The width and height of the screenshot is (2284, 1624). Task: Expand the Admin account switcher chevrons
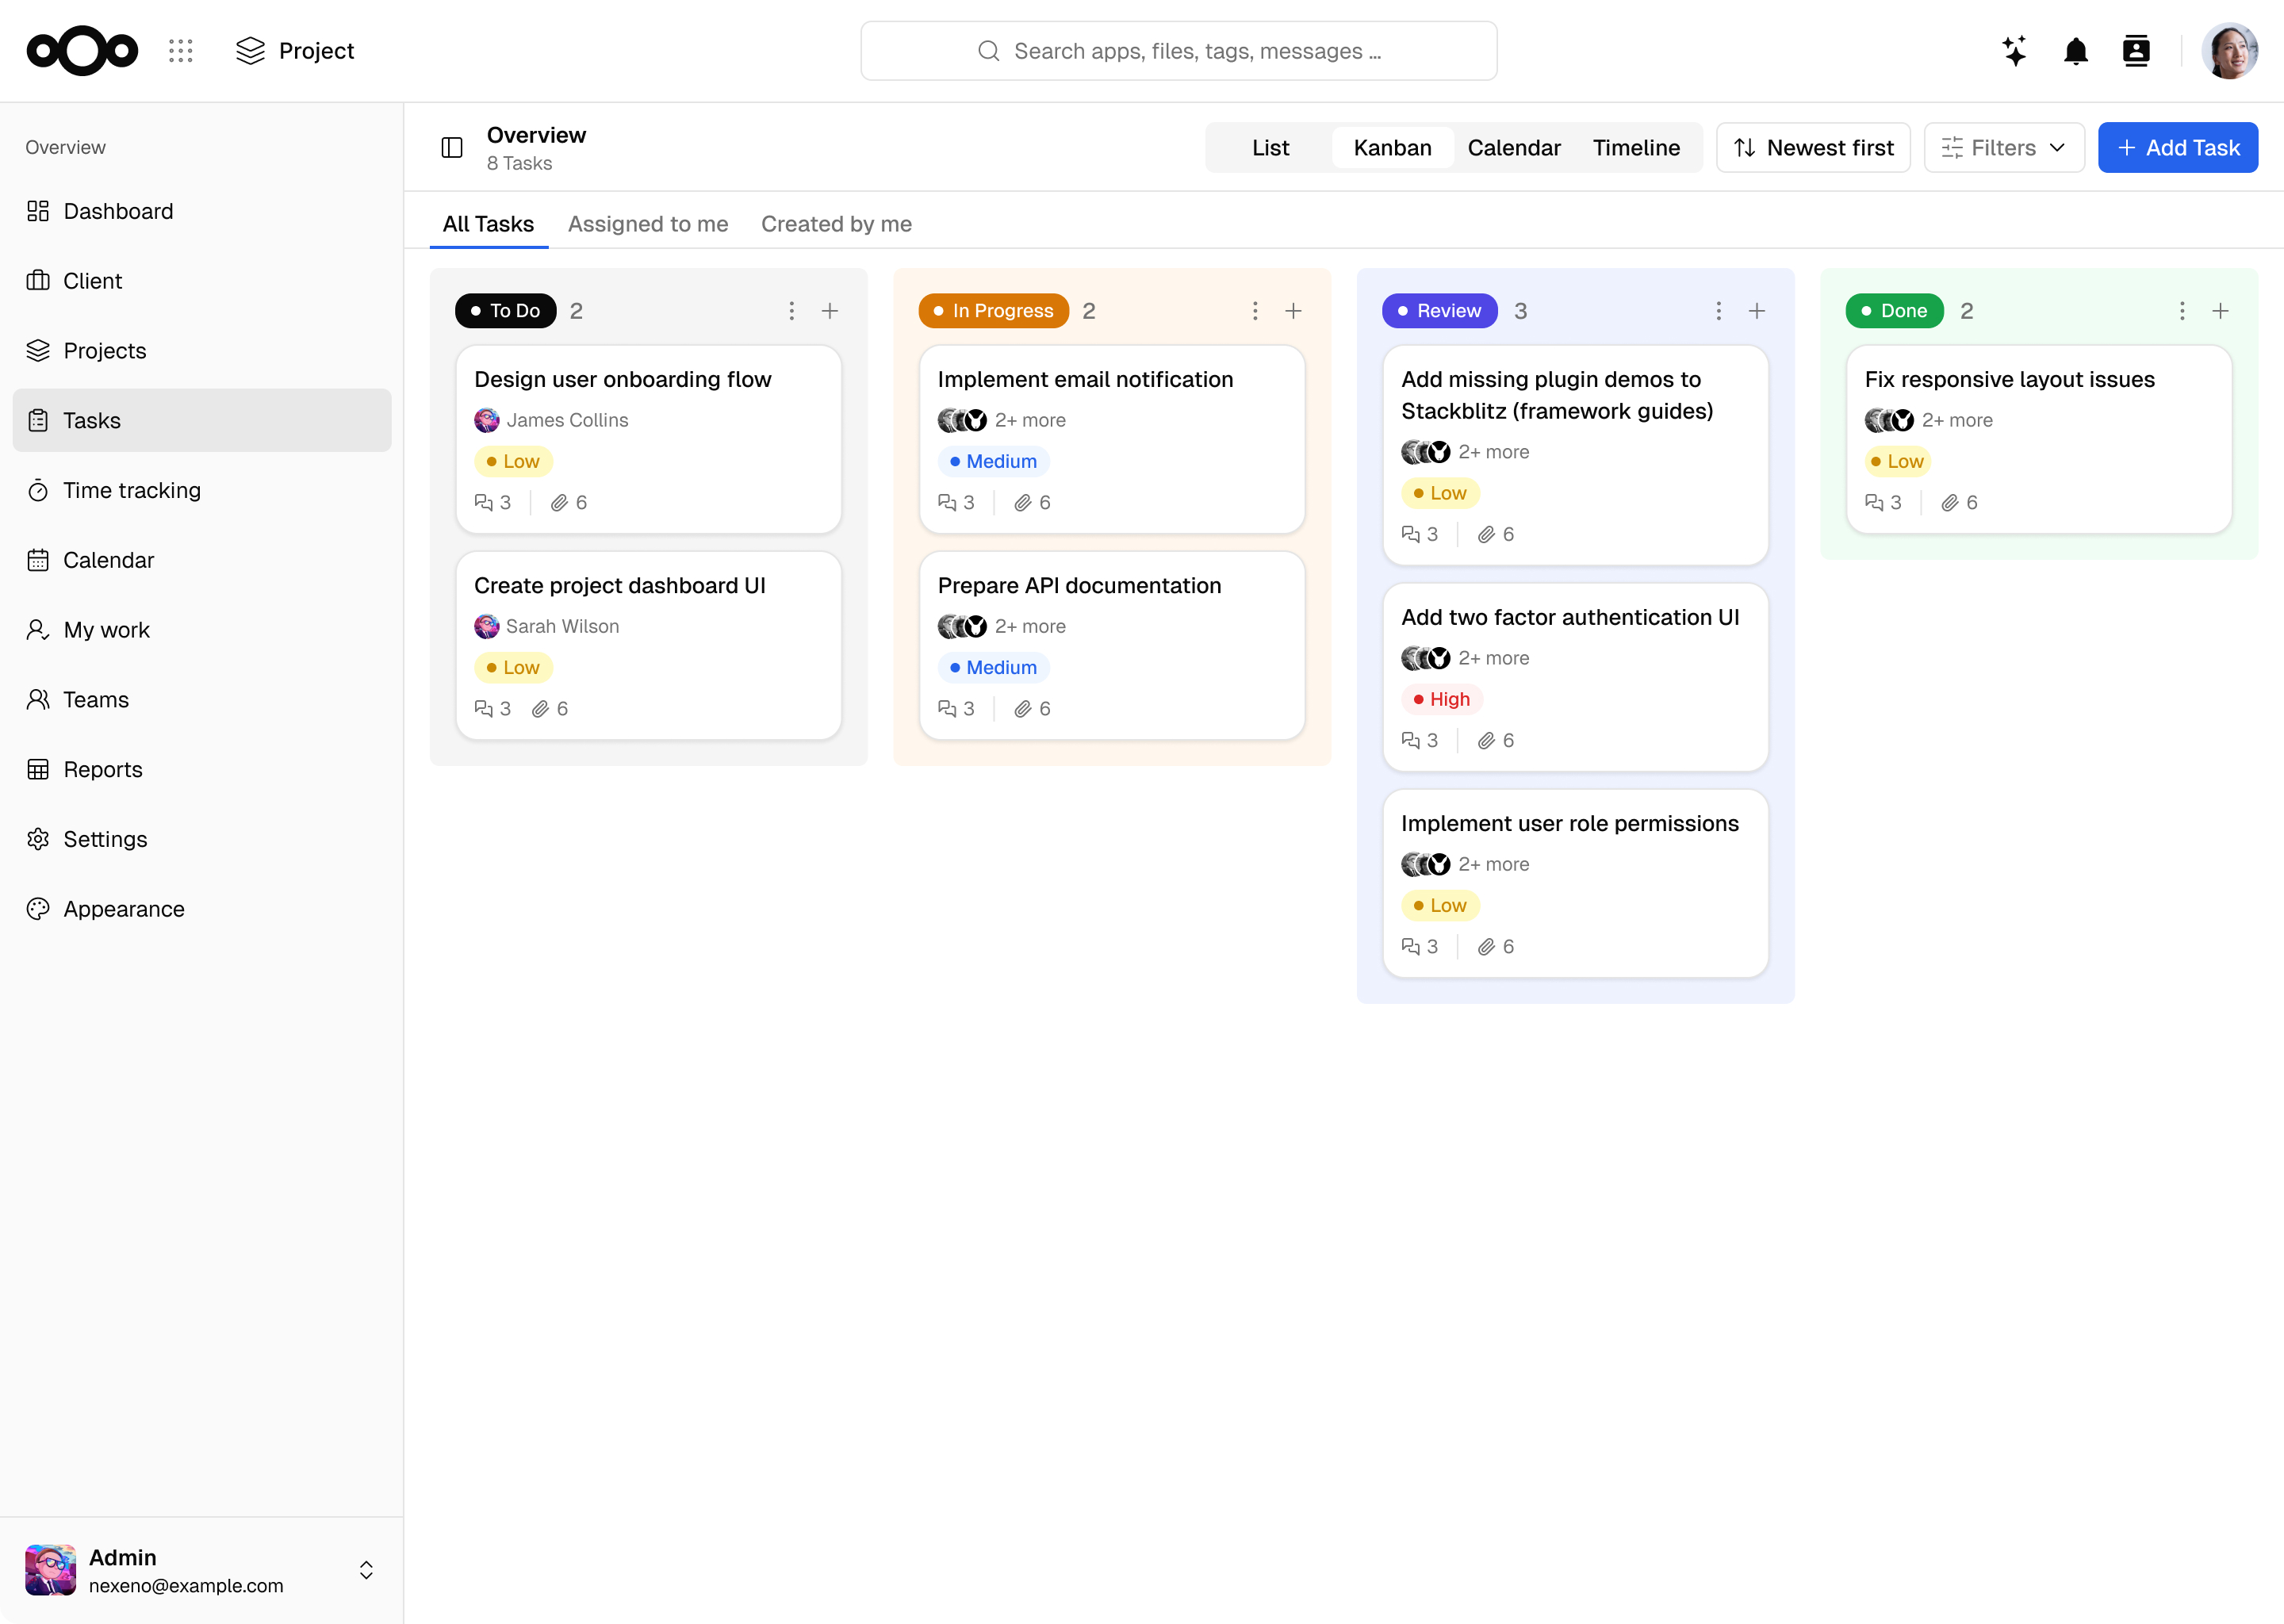click(366, 1570)
